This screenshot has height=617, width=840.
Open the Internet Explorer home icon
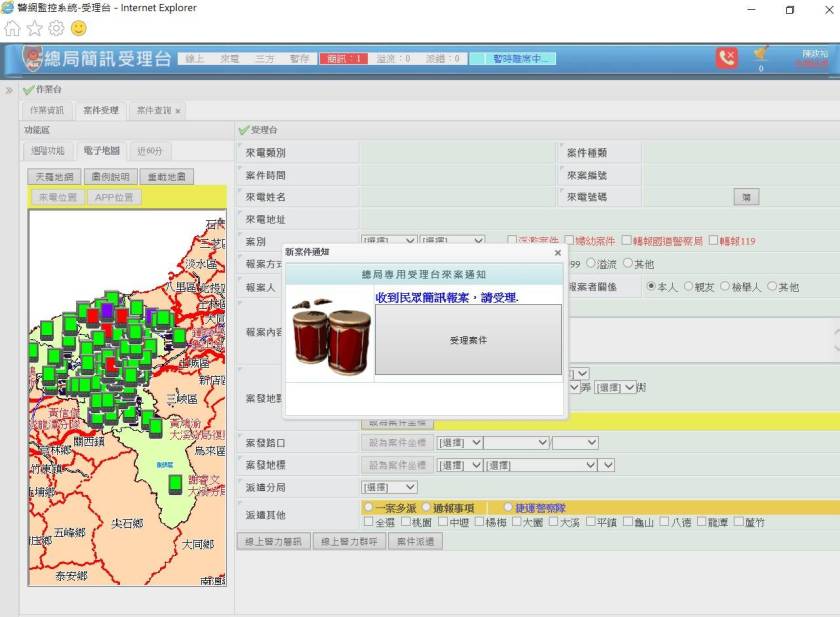tap(12, 28)
